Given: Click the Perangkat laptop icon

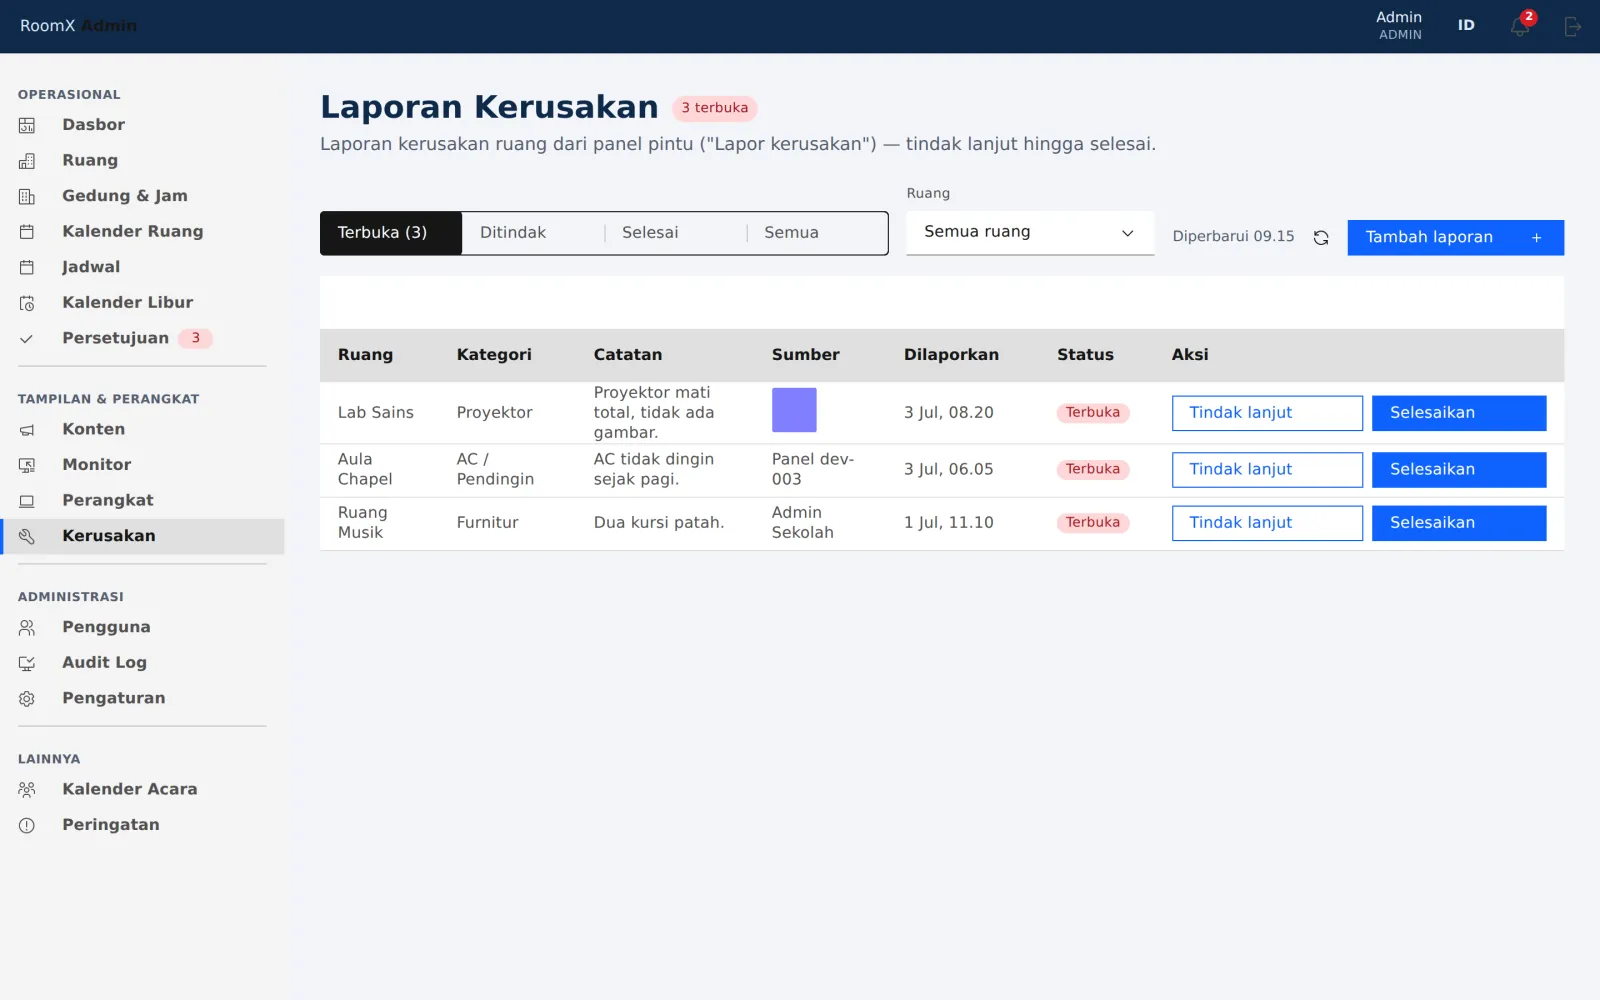Looking at the screenshot, I should pos(27,501).
